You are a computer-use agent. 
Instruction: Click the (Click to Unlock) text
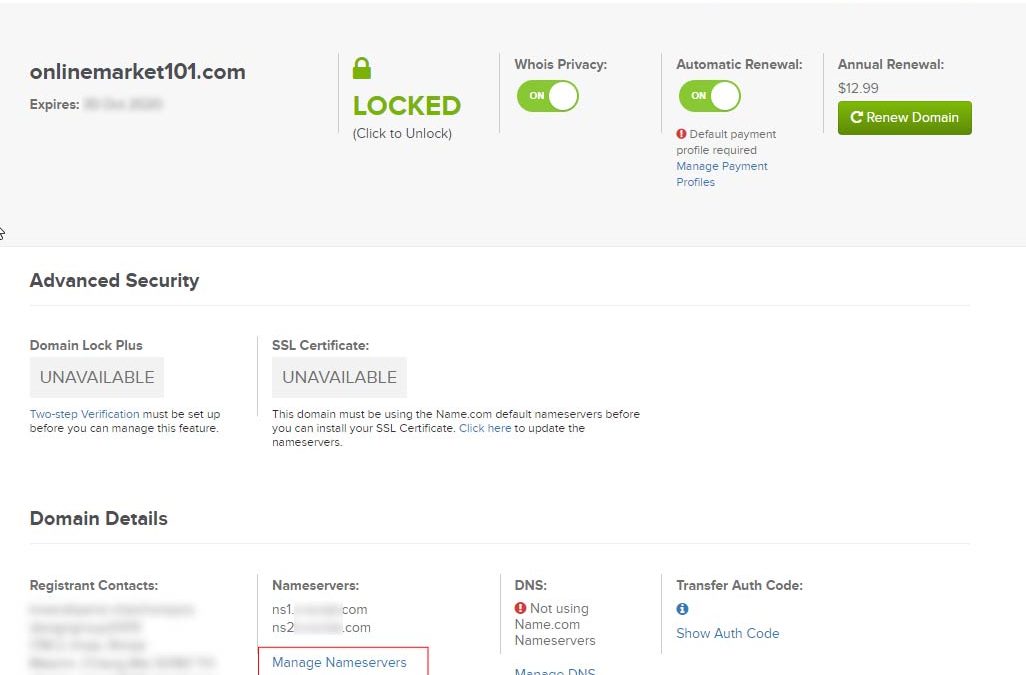(x=402, y=133)
